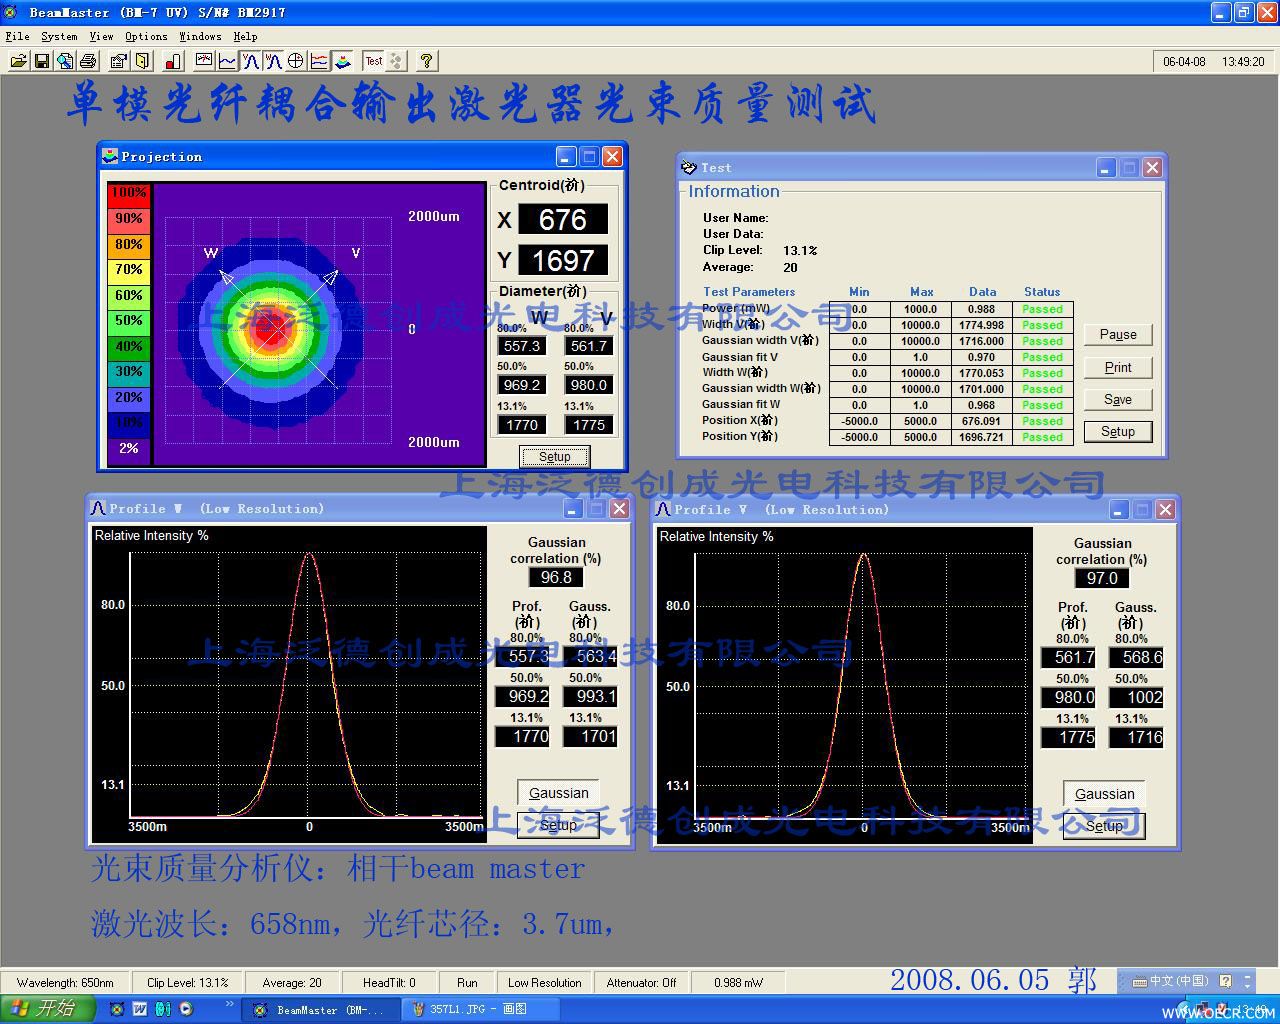
Task: Click the Gaussian fit V Passed status
Action: pyautogui.click(x=1043, y=357)
